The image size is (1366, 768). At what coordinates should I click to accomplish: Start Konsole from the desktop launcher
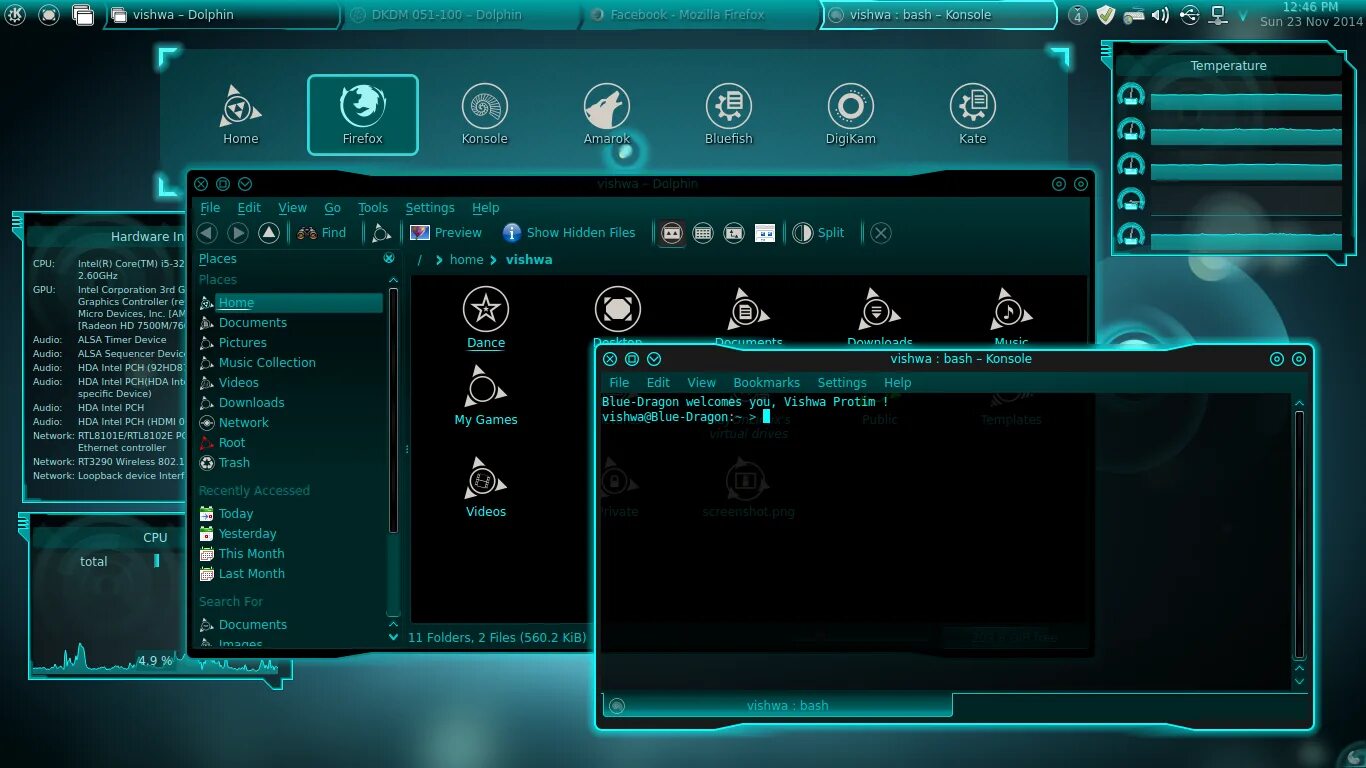tap(485, 115)
